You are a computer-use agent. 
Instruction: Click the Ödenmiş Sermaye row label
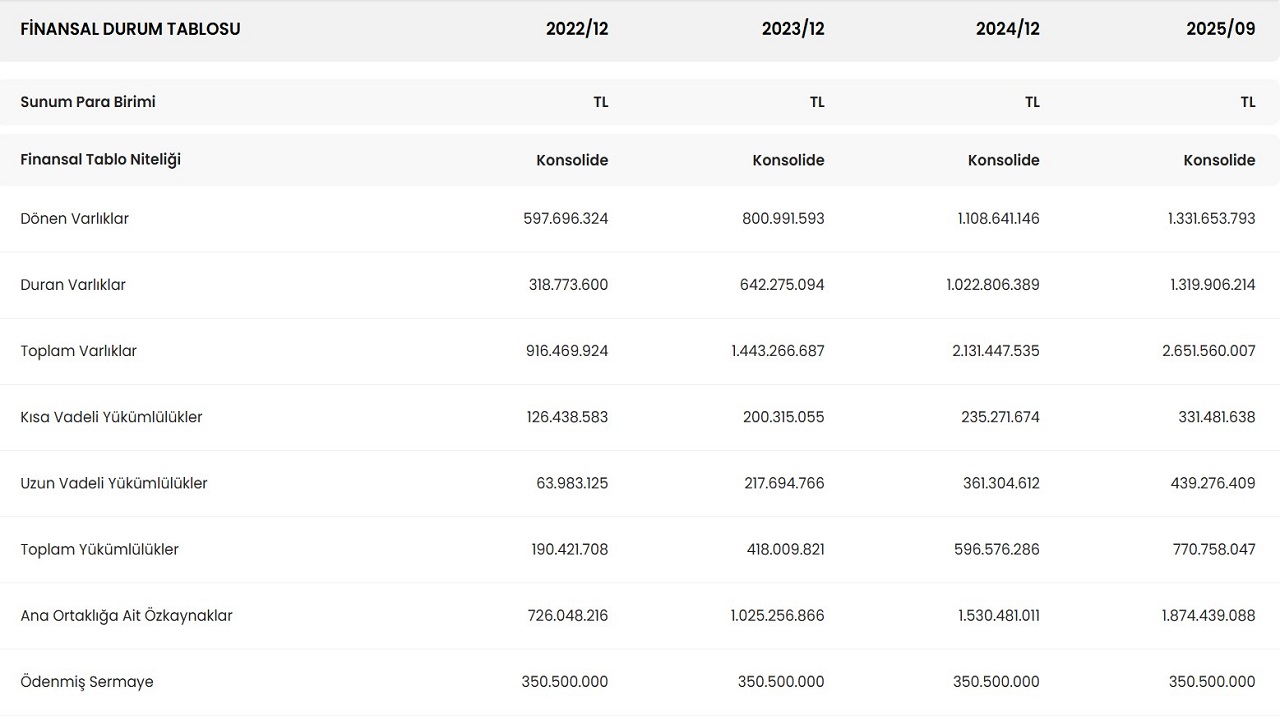[x=86, y=682]
